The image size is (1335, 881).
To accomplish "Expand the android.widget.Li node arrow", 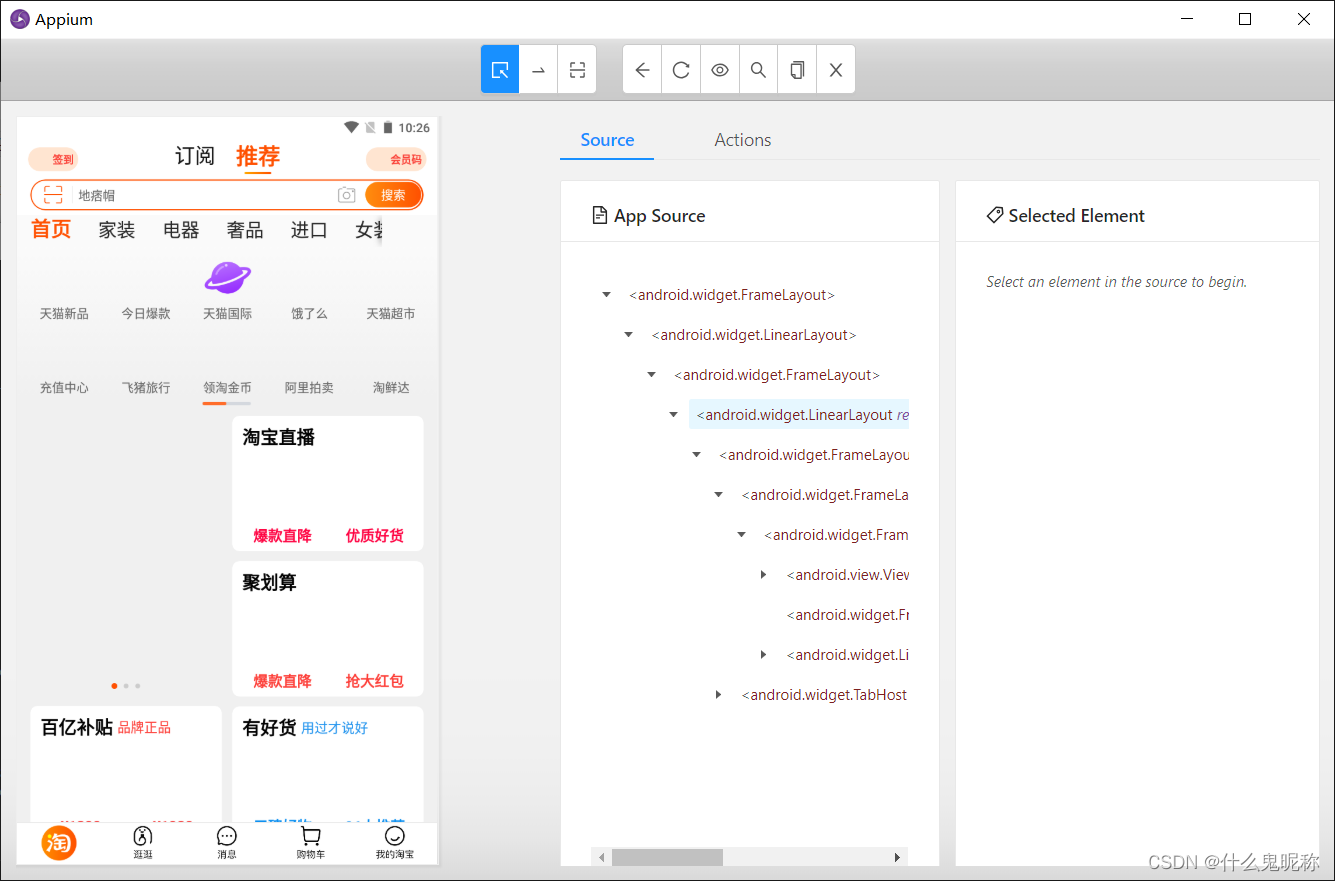I will pyautogui.click(x=763, y=655).
